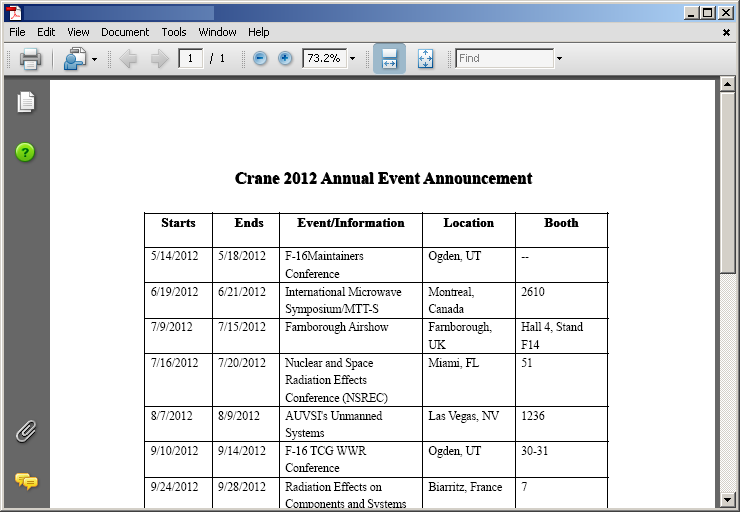Click the document title 'Crane 2012 Annual Event Announcement'
The width and height of the screenshot is (740, 512).
click(x=383, y=179)
